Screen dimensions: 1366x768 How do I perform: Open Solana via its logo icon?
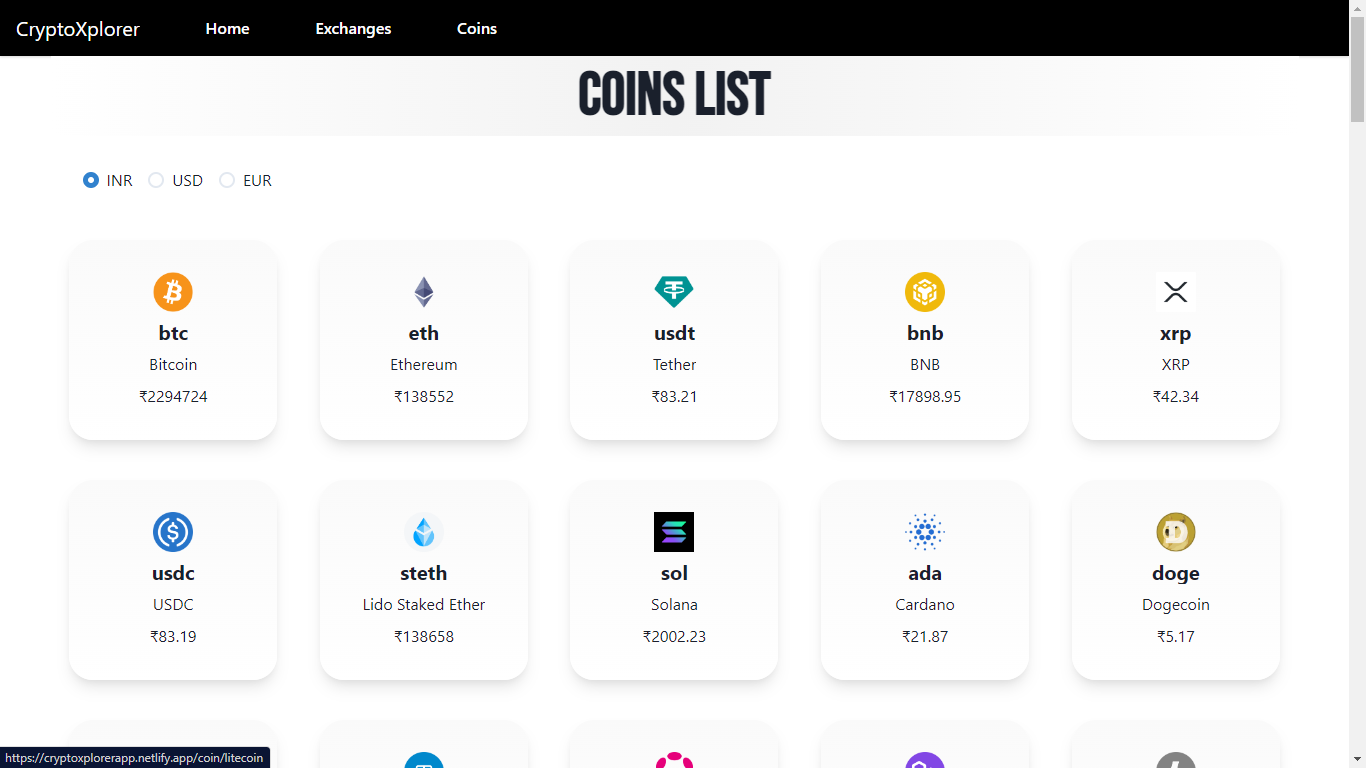[x=674, y=532]
